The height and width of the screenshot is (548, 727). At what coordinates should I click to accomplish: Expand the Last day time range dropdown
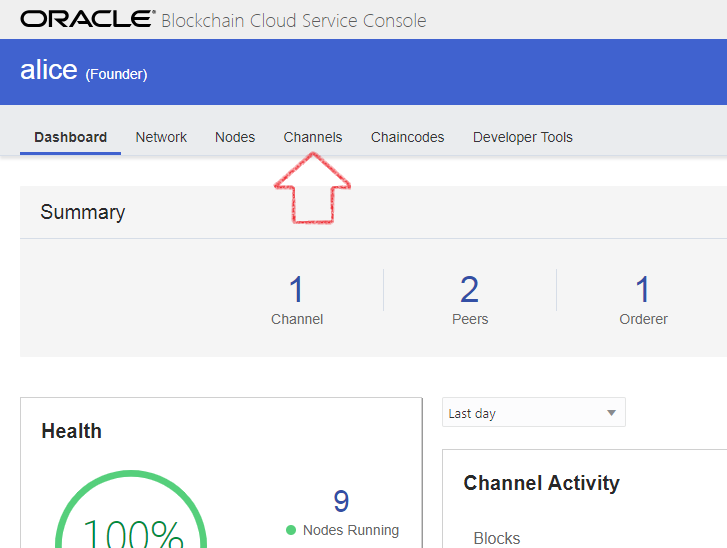tap(534, 412)
